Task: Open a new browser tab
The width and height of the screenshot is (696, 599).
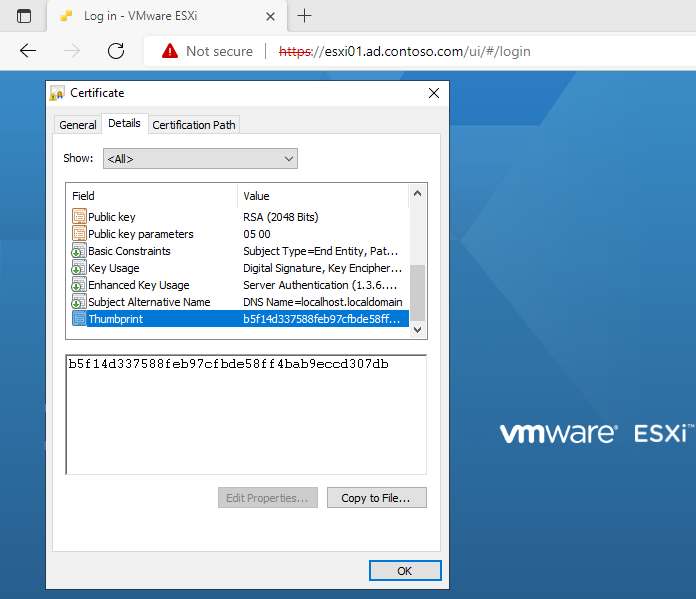Action: (x=304, y=16)
